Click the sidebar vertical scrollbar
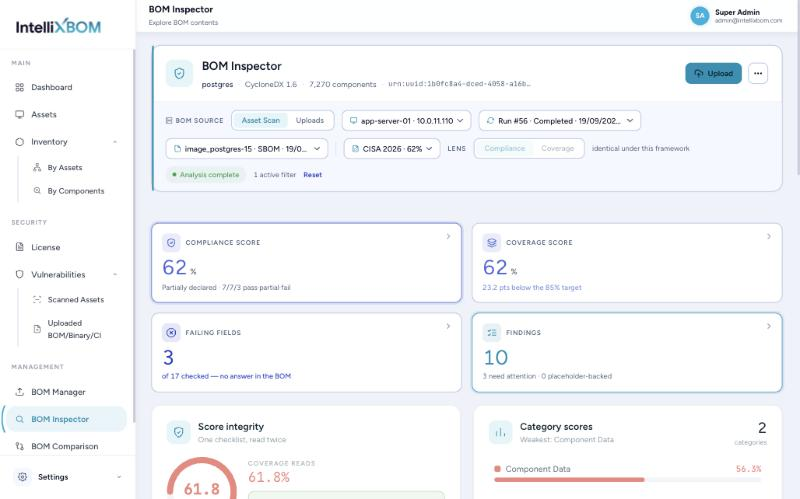This screenshot has width=800, height=499. coord(134,235)
